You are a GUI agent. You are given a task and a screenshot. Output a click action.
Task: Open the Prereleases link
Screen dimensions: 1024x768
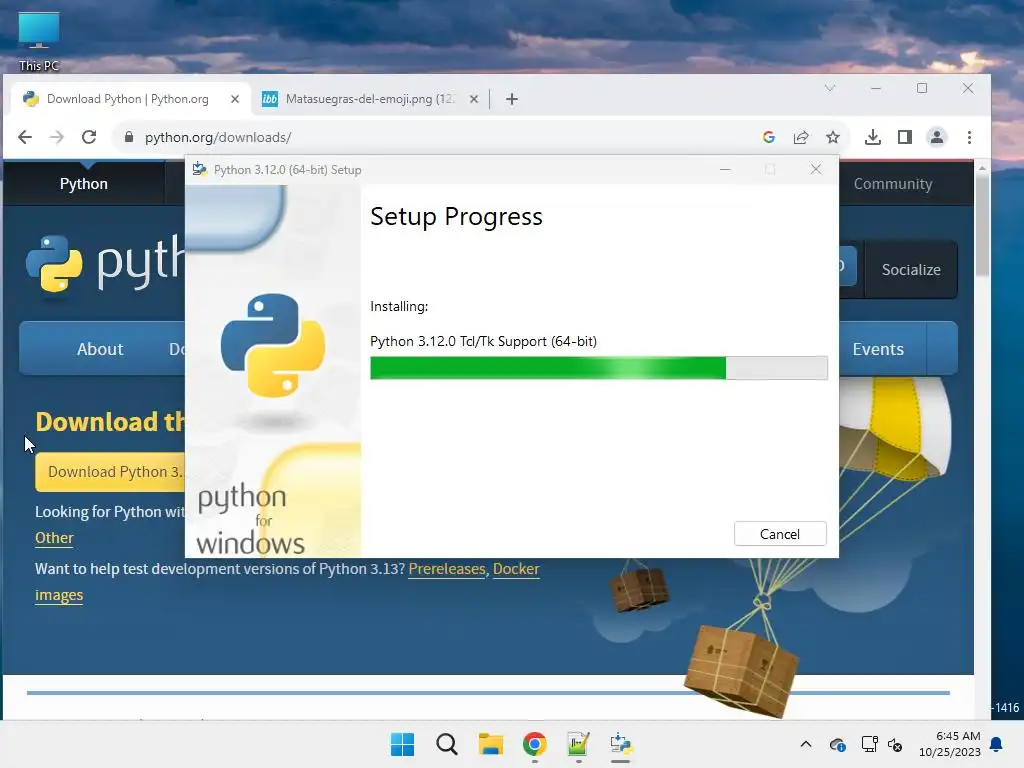point(447,569)
